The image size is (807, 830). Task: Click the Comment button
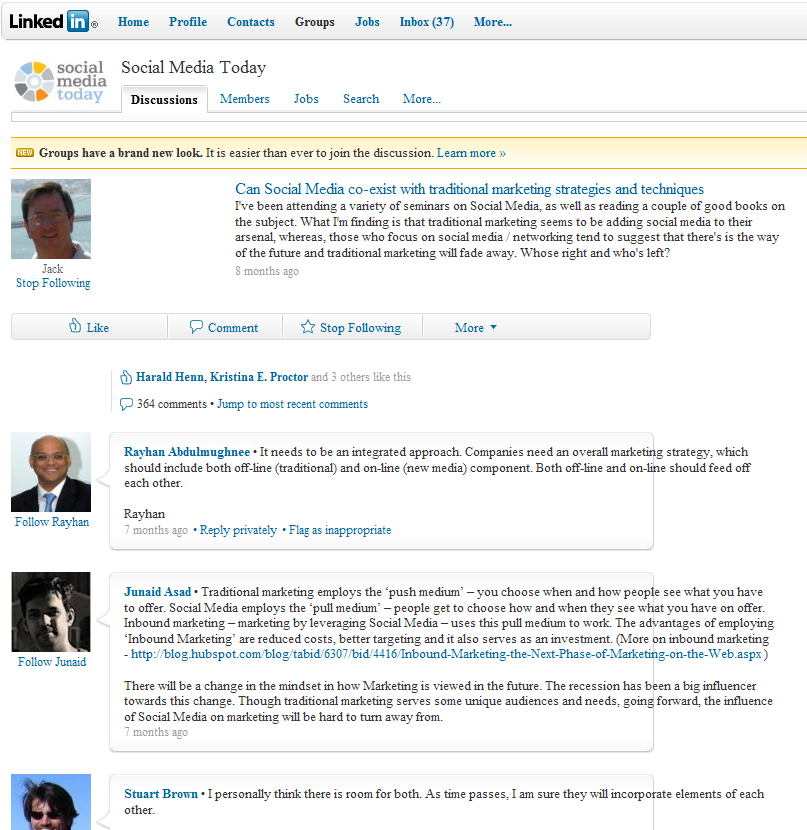[x=224, y=327]
